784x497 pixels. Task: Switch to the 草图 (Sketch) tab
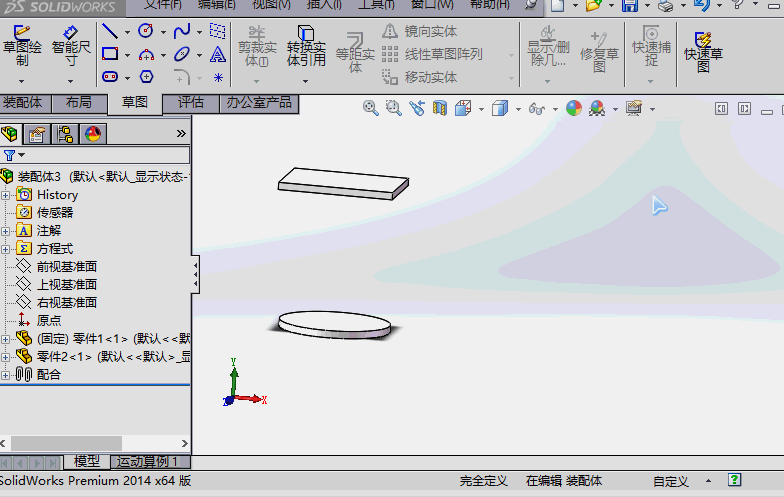[134, 103]
